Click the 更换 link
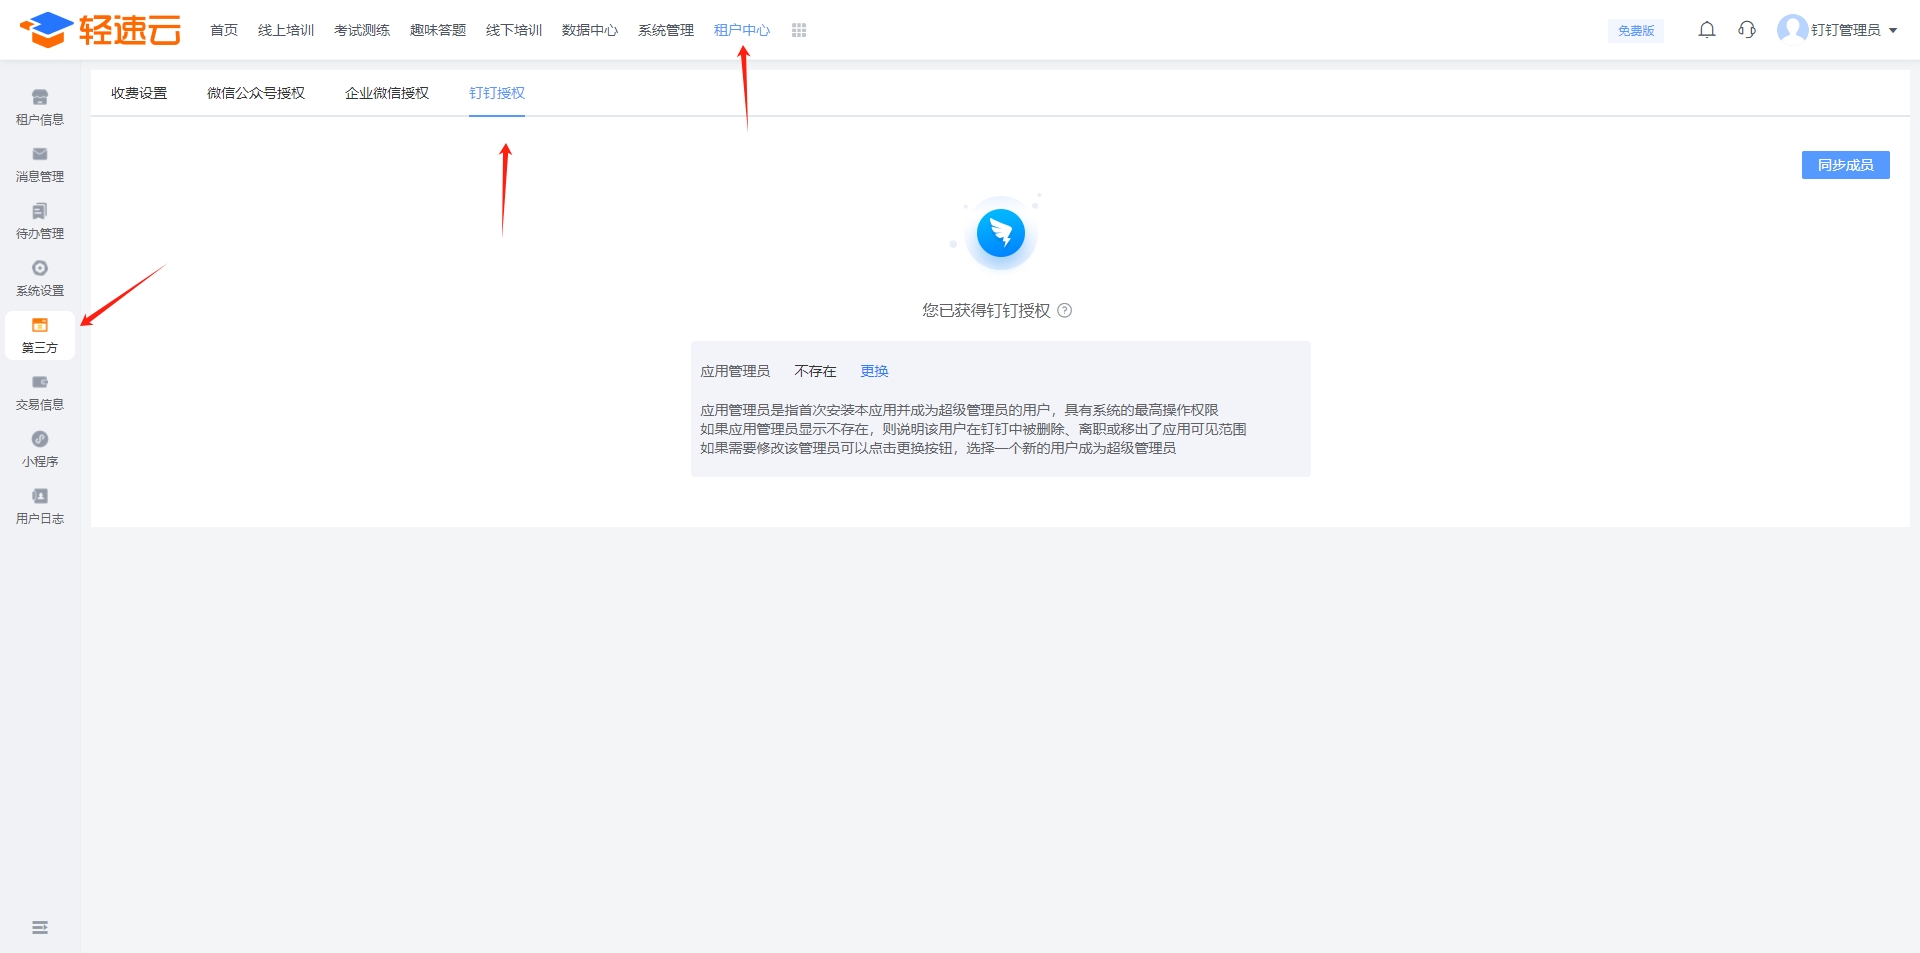The width and height of the screenshot is (1920, 953). point(875,371)
